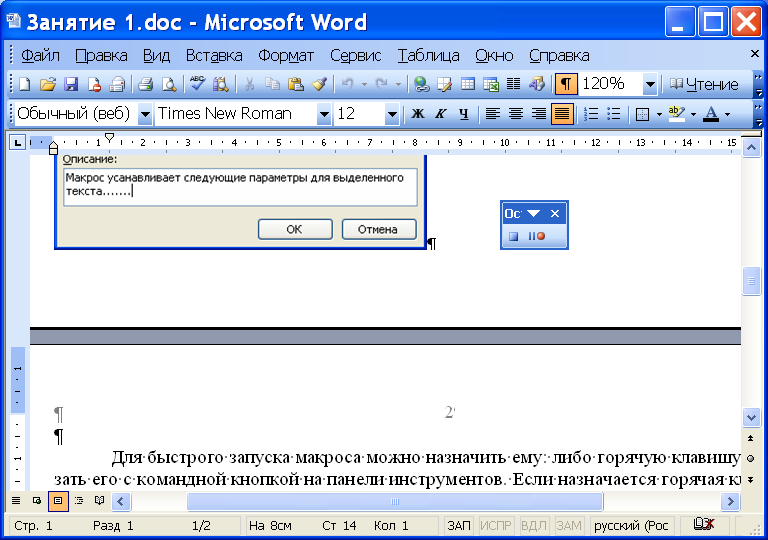Open the Формат menu
This screenshot has width=768, height=540.
(x=286, y=56)
